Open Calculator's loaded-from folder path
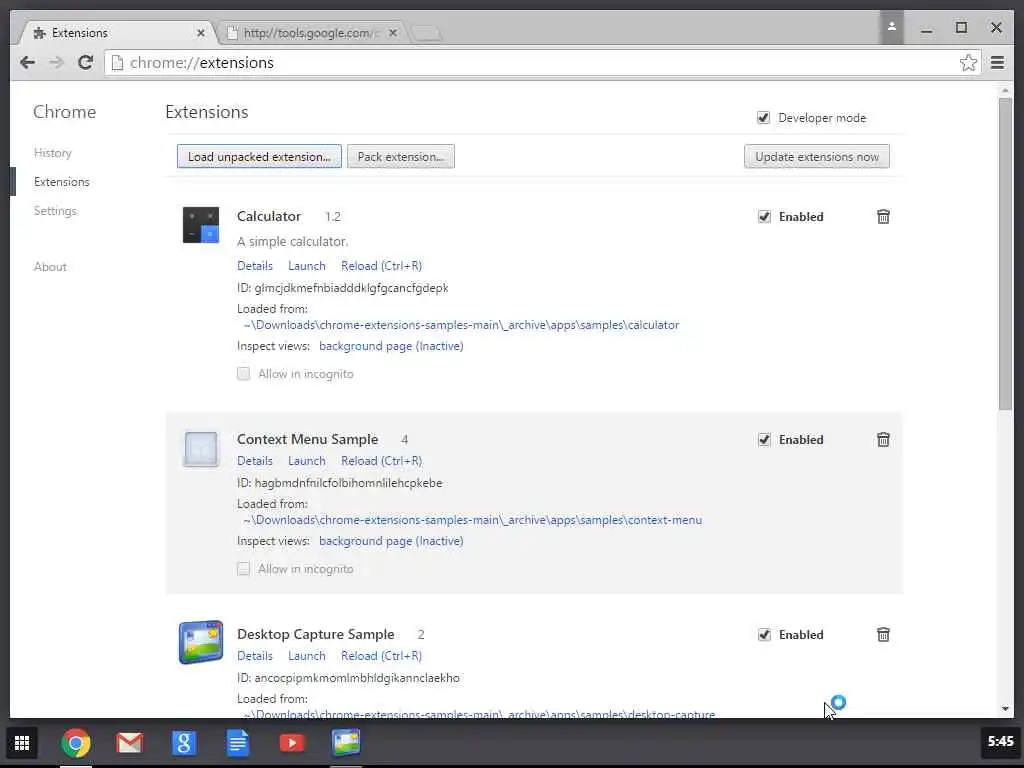 click(461, 325)
